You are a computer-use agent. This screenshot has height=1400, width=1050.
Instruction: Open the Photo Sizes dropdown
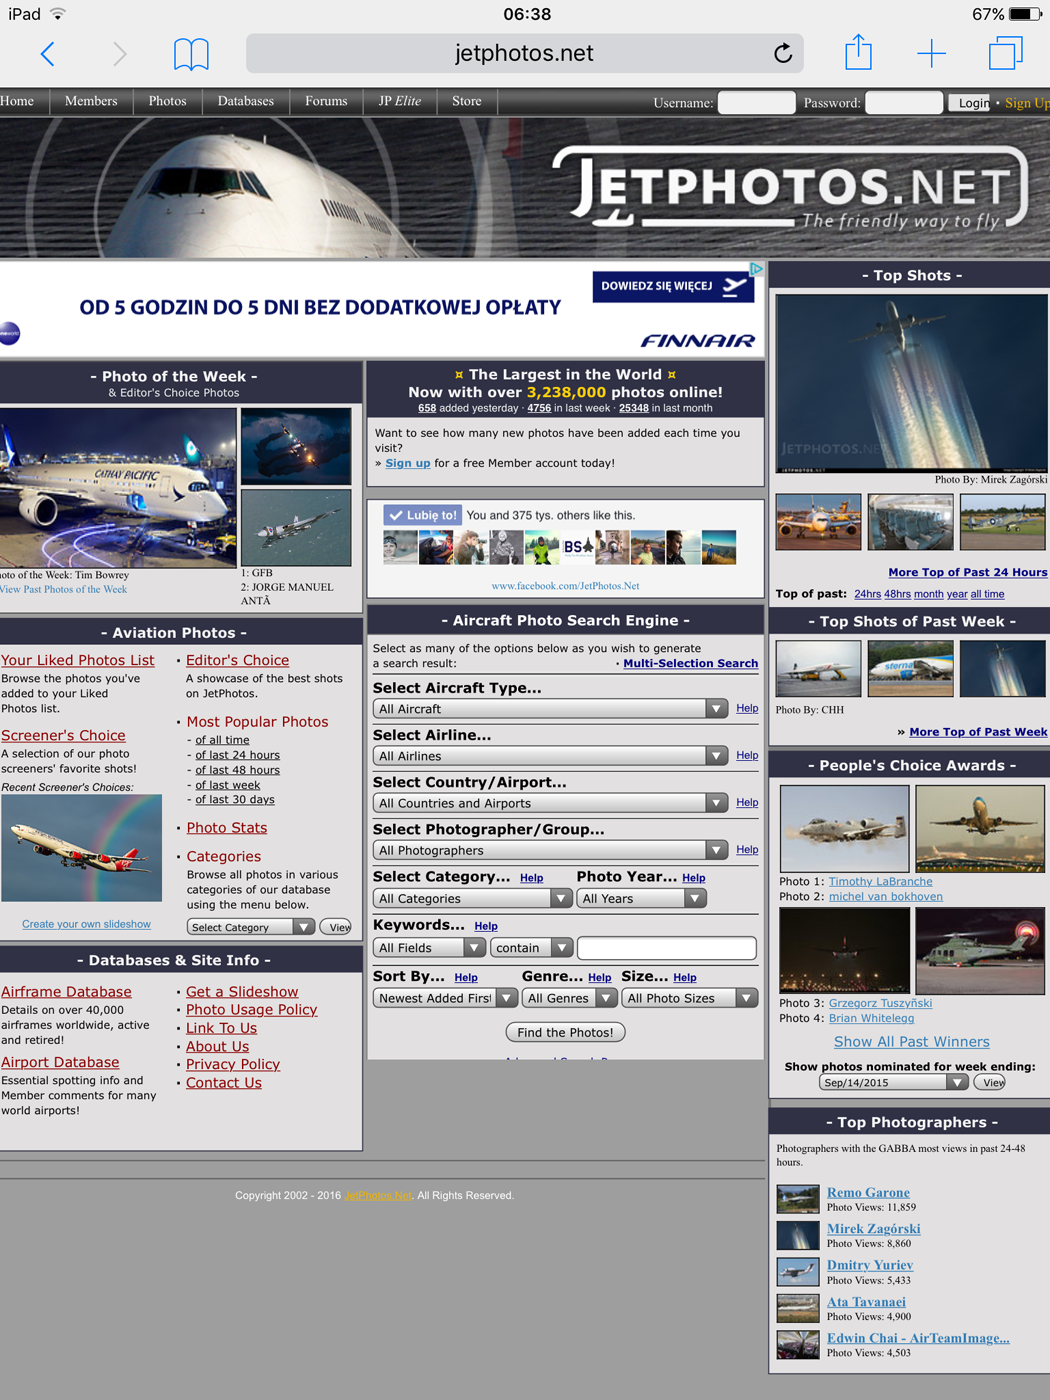[690, 998]
